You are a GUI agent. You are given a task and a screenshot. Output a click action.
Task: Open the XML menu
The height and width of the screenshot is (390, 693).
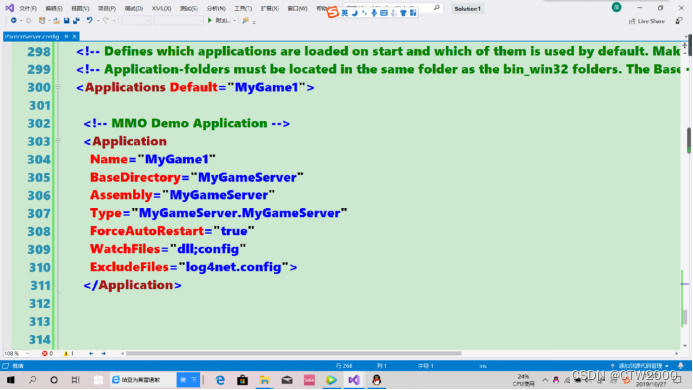[161, 8]
